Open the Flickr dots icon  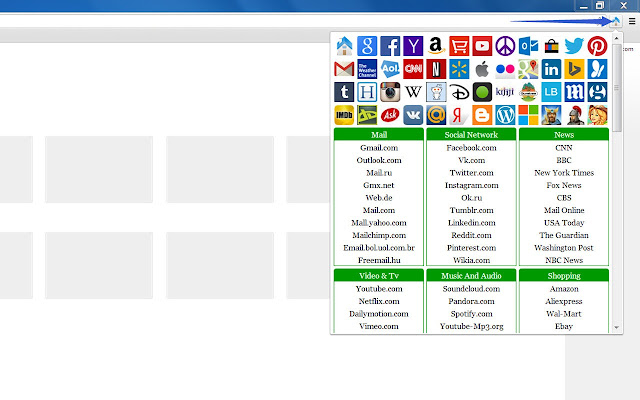[x=505, y=69]
